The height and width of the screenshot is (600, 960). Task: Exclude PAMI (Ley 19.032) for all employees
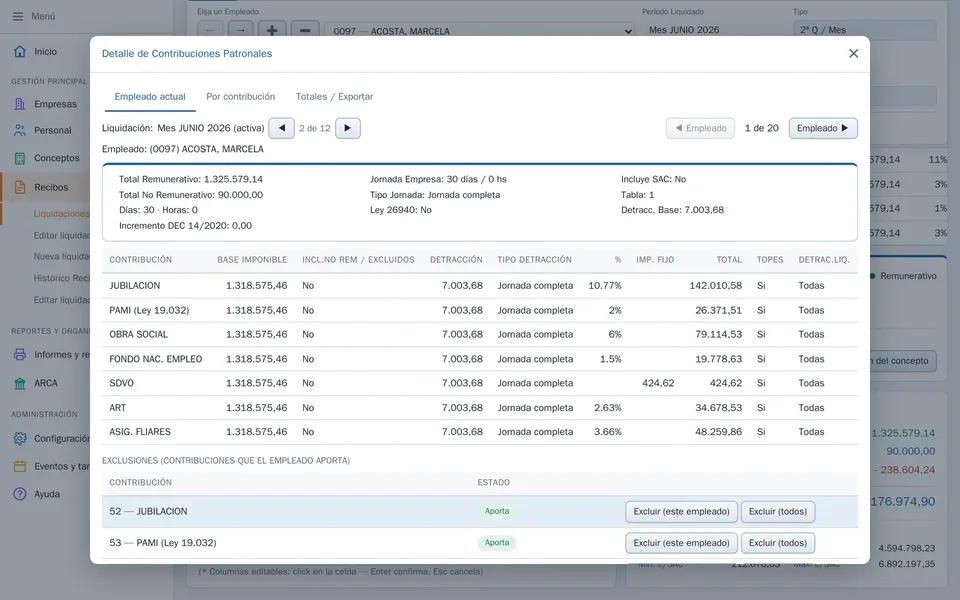click(x=778, y=543)
